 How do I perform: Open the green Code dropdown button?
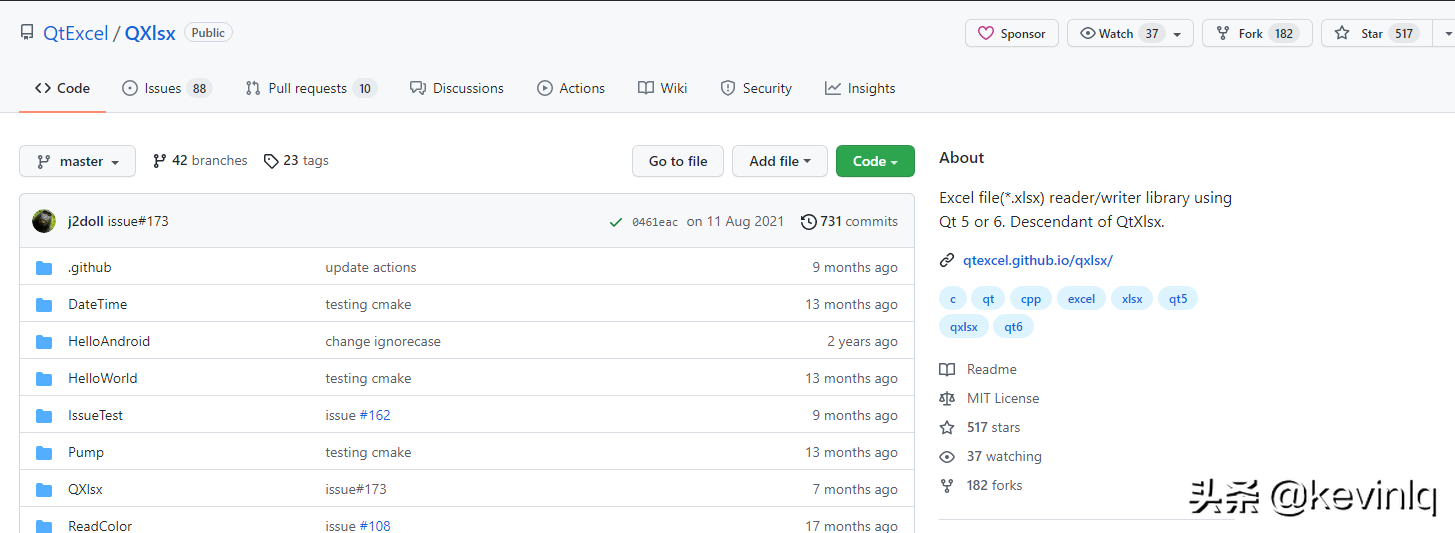[x=875, y=161]
